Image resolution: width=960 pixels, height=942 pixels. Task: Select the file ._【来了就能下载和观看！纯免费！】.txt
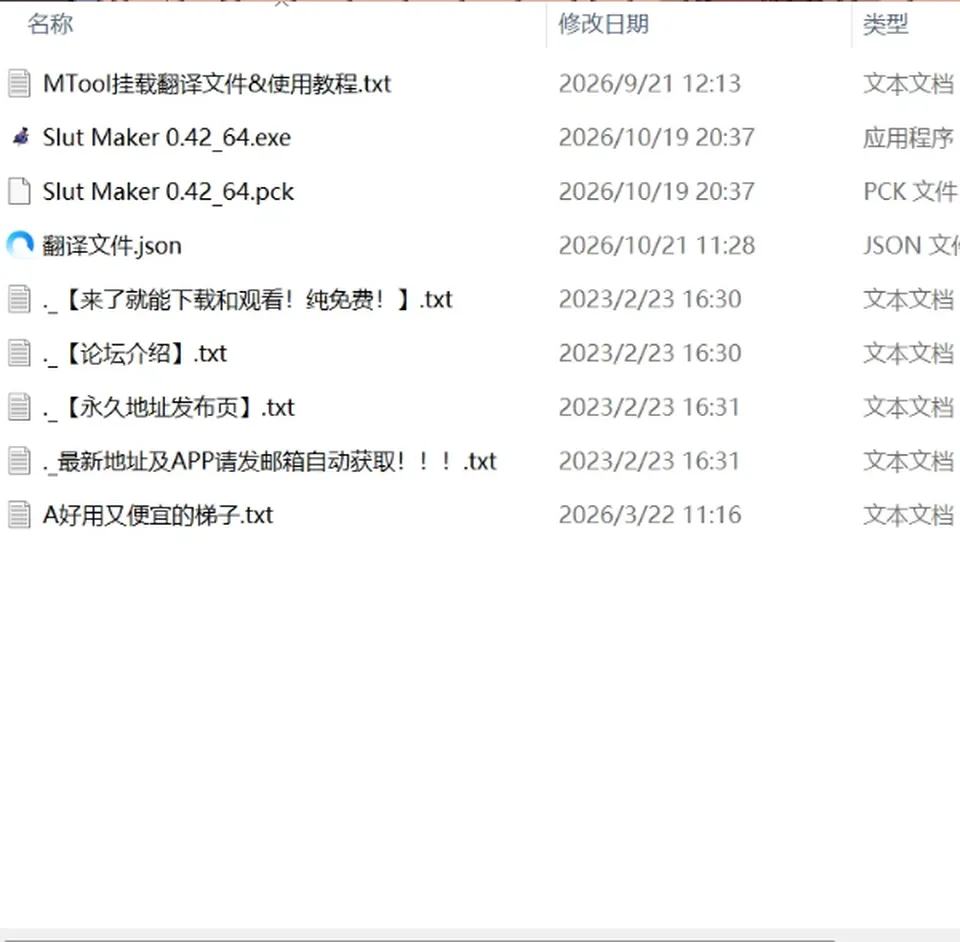pyautogui.click(x=247, y=299)
